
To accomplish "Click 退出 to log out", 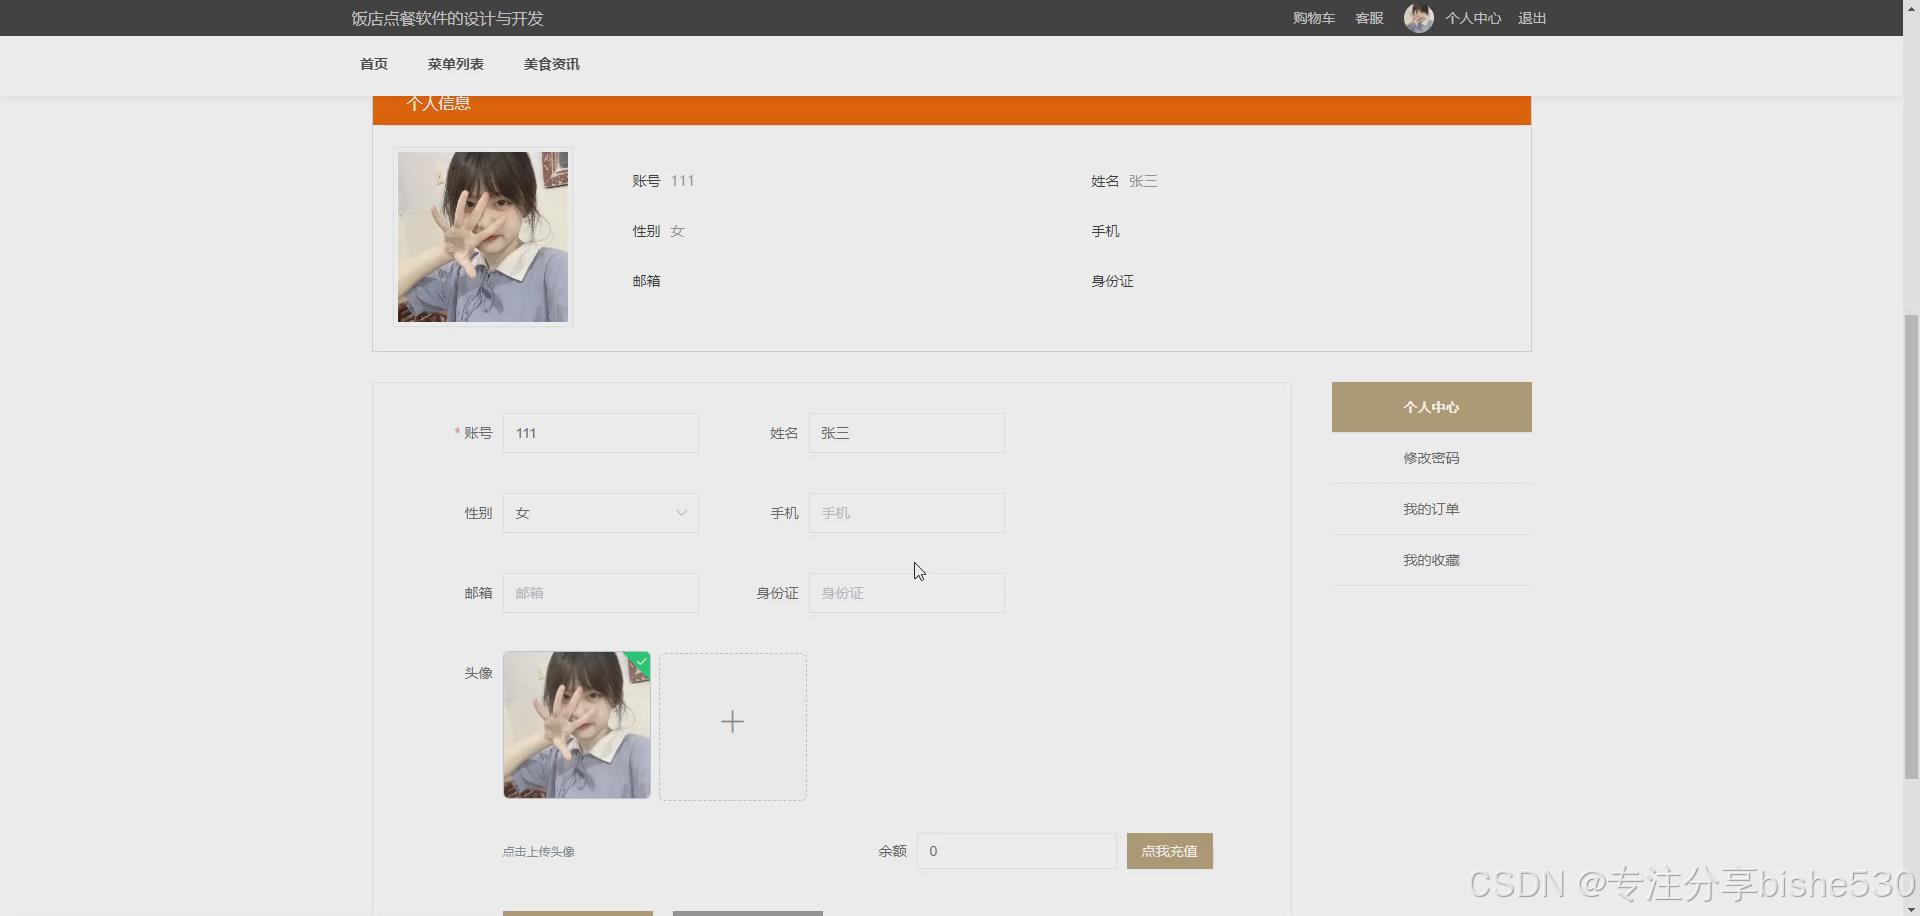I will click(x=1532, y=18).
